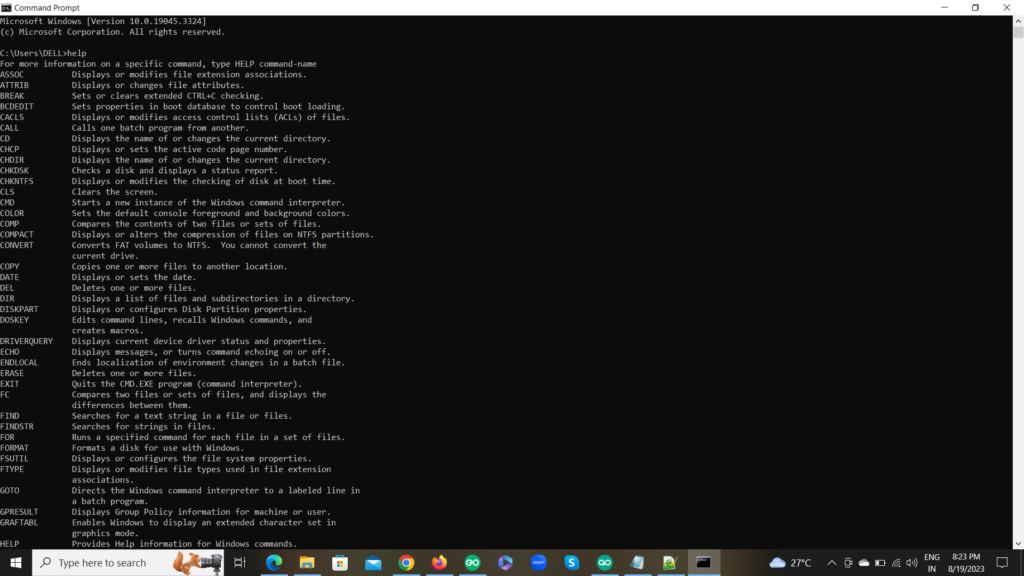Open the volume speaker tray icon
The image size is (1024, 576).
[x=912, y=562]
